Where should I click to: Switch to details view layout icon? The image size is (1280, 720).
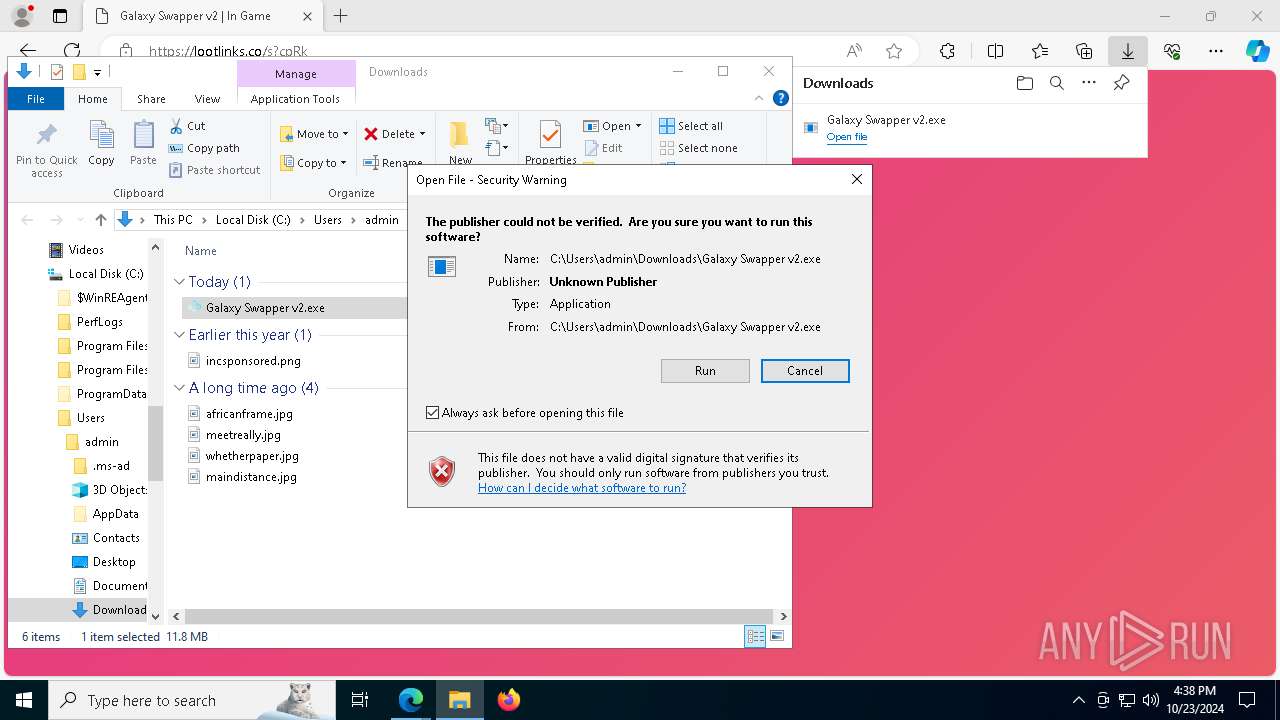tap(755, 636)
